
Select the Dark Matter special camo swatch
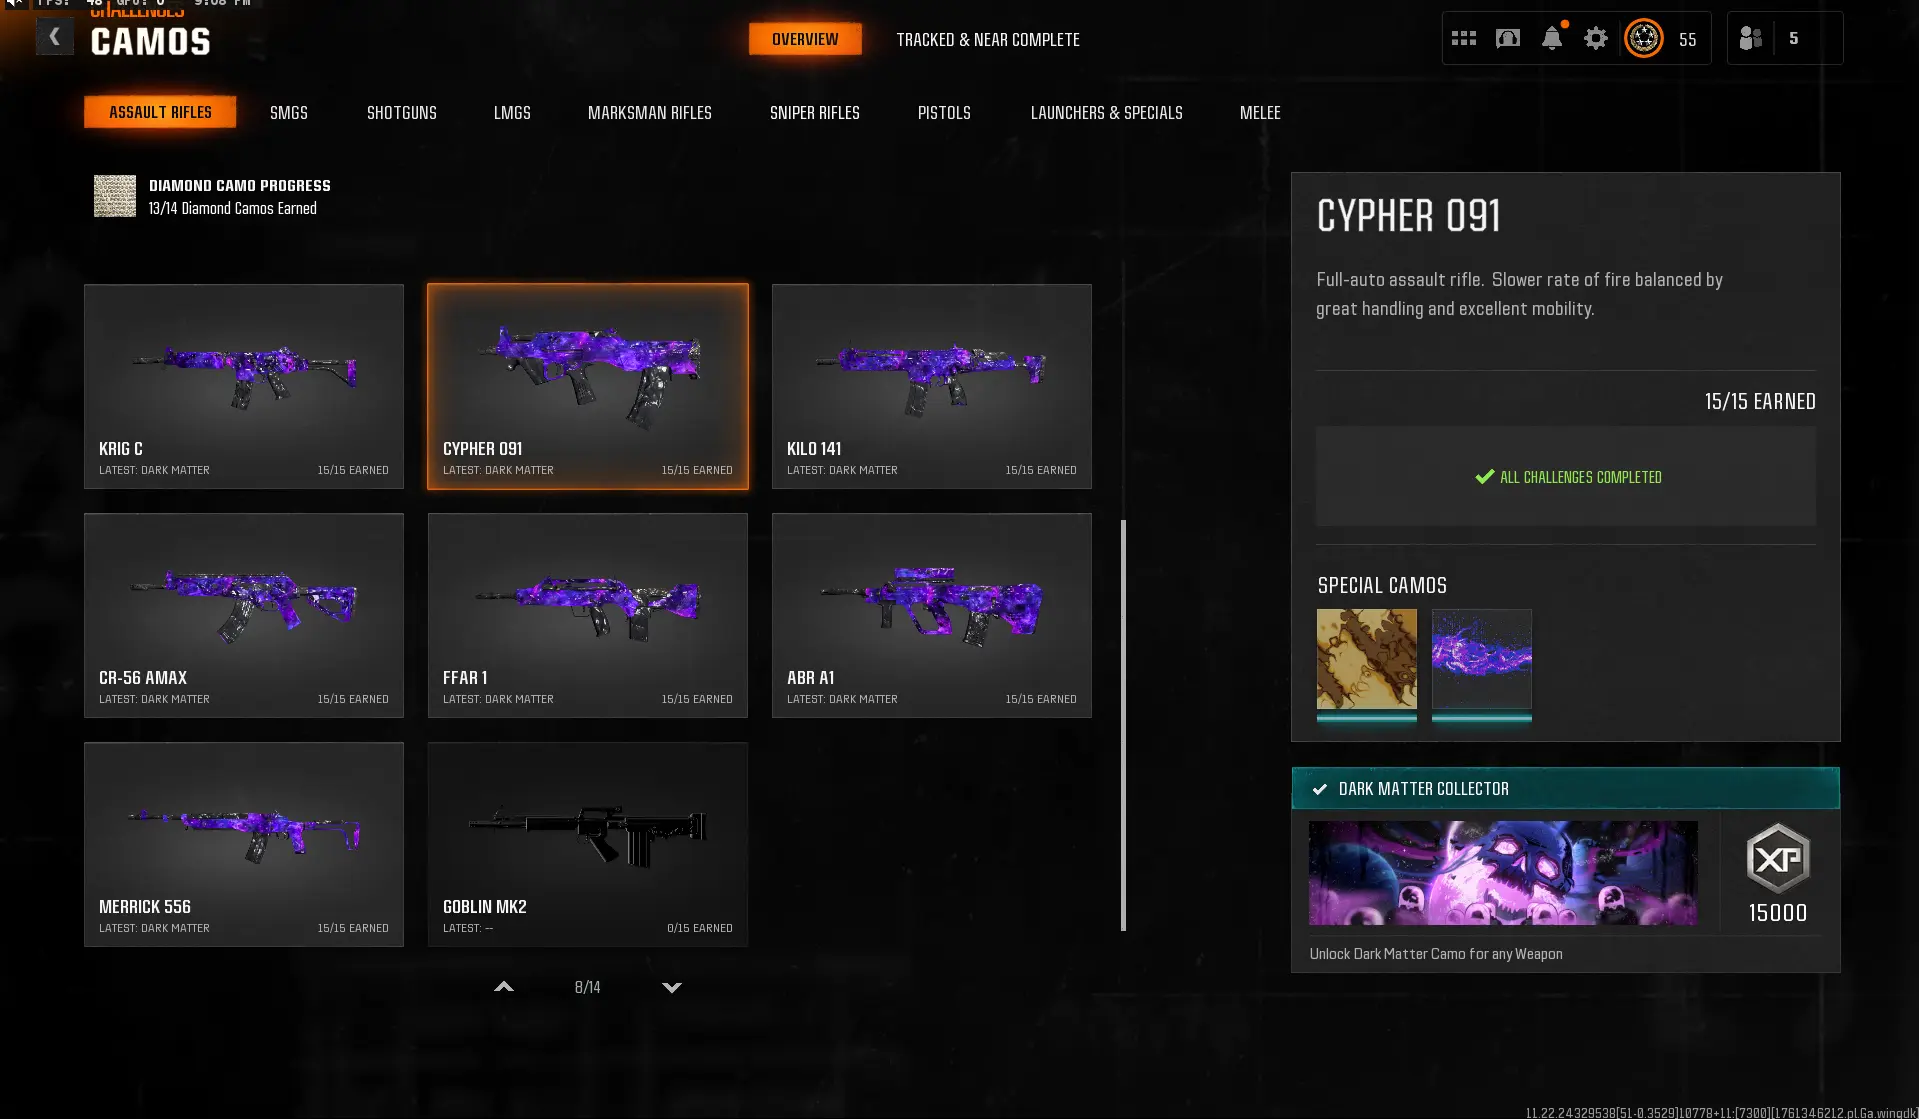click(1482, 660)
